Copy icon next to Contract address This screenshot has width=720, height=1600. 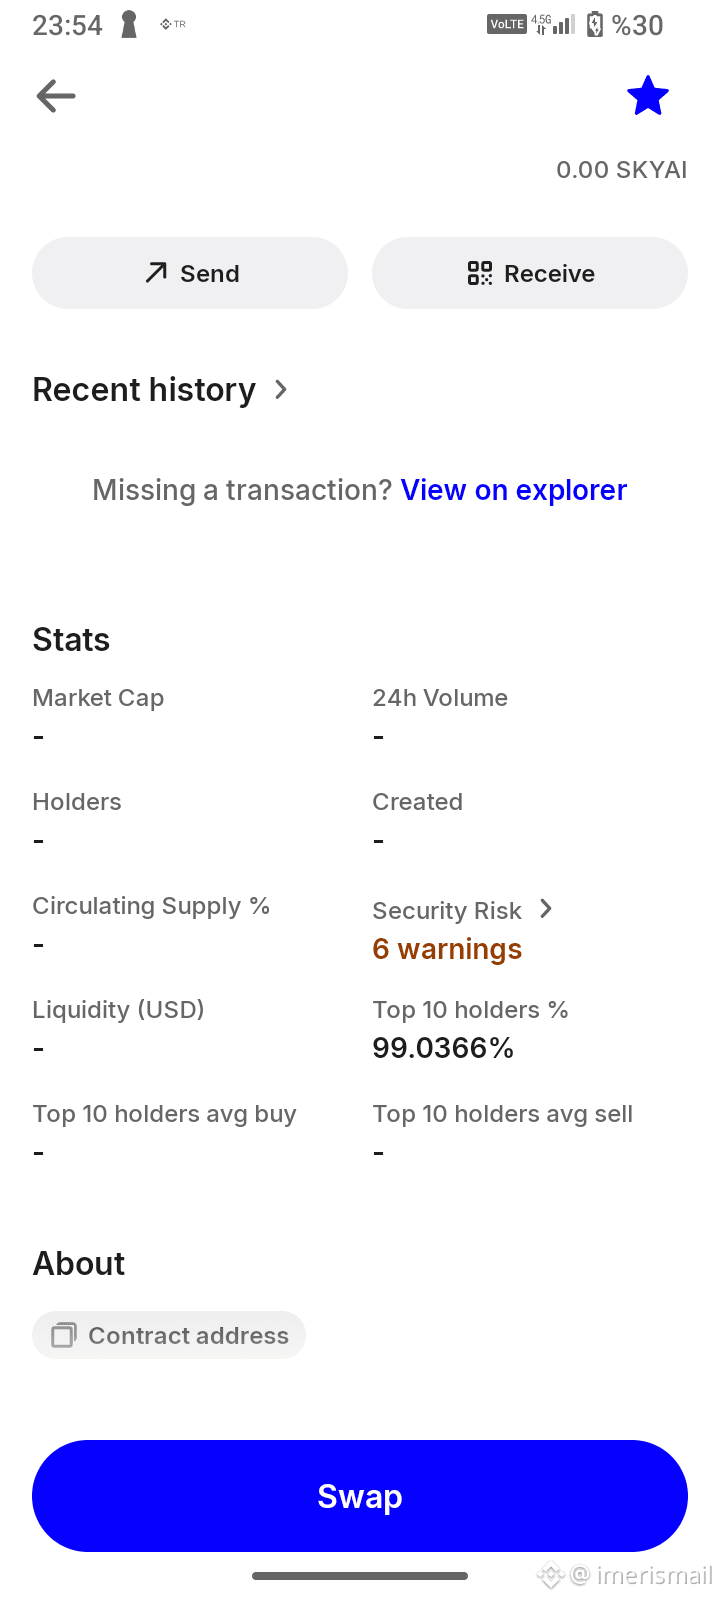click(x=63, y=1335)
